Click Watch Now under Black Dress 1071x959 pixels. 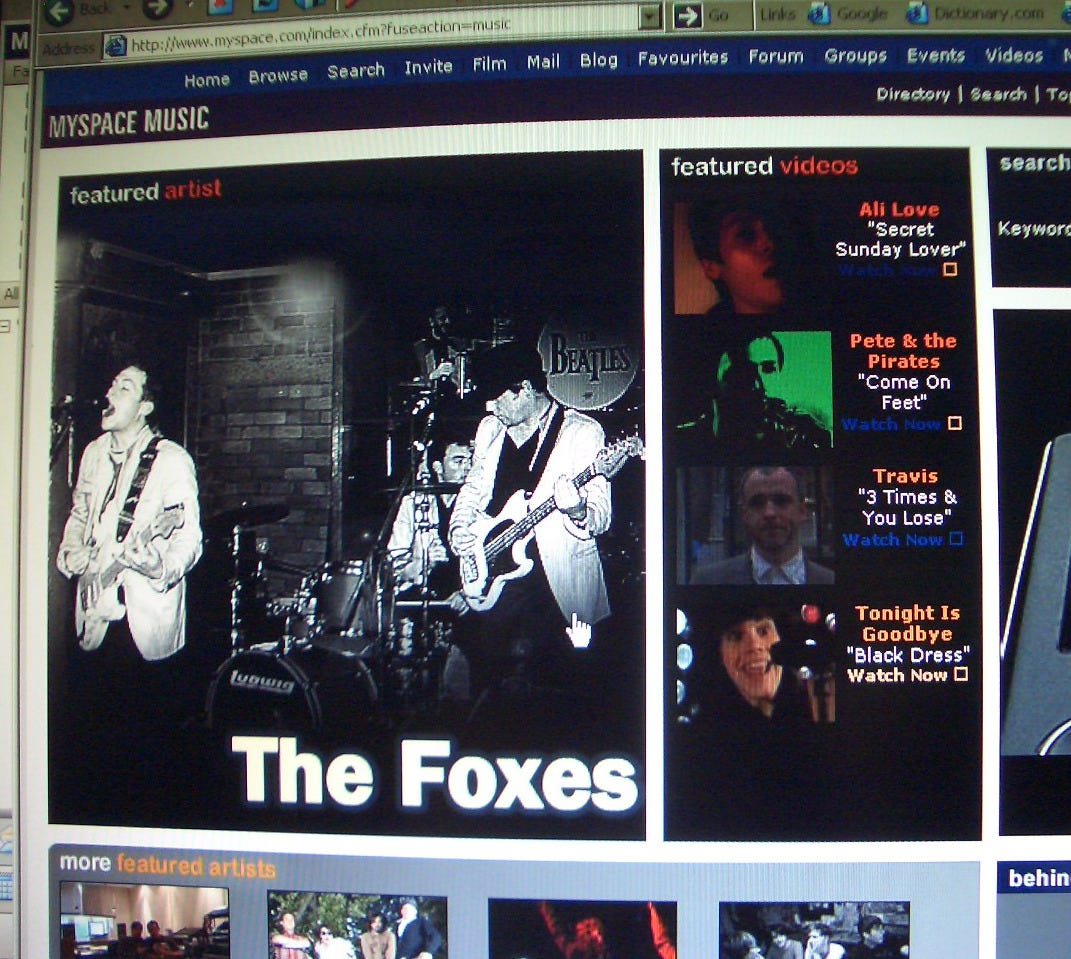point(897,675)
